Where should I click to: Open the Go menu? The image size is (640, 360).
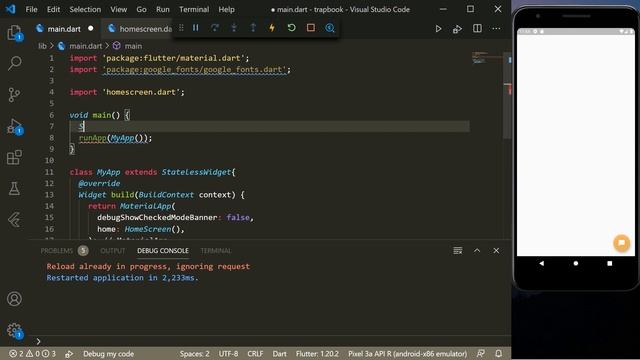point(141,9)
